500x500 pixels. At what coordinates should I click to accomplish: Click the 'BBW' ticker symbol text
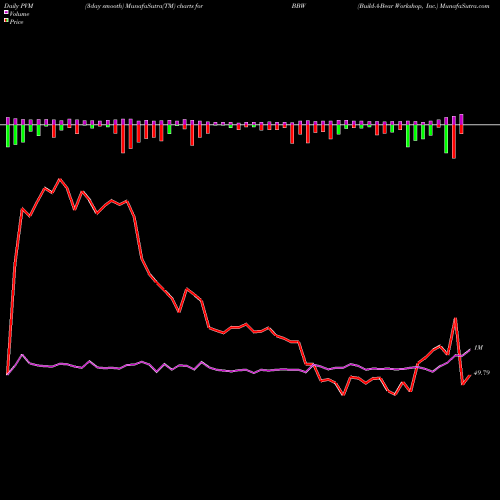click(298, 6)
